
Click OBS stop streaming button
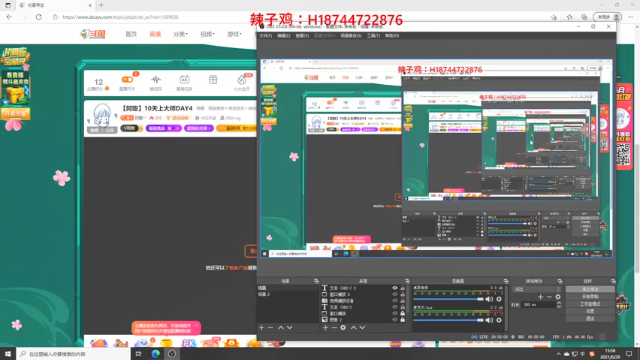[590, 289]
